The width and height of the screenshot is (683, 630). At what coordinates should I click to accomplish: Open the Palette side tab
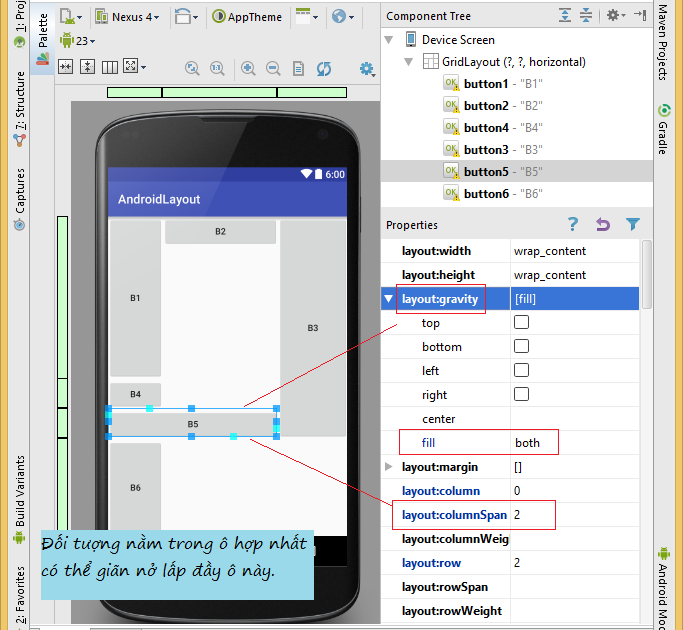42,39
